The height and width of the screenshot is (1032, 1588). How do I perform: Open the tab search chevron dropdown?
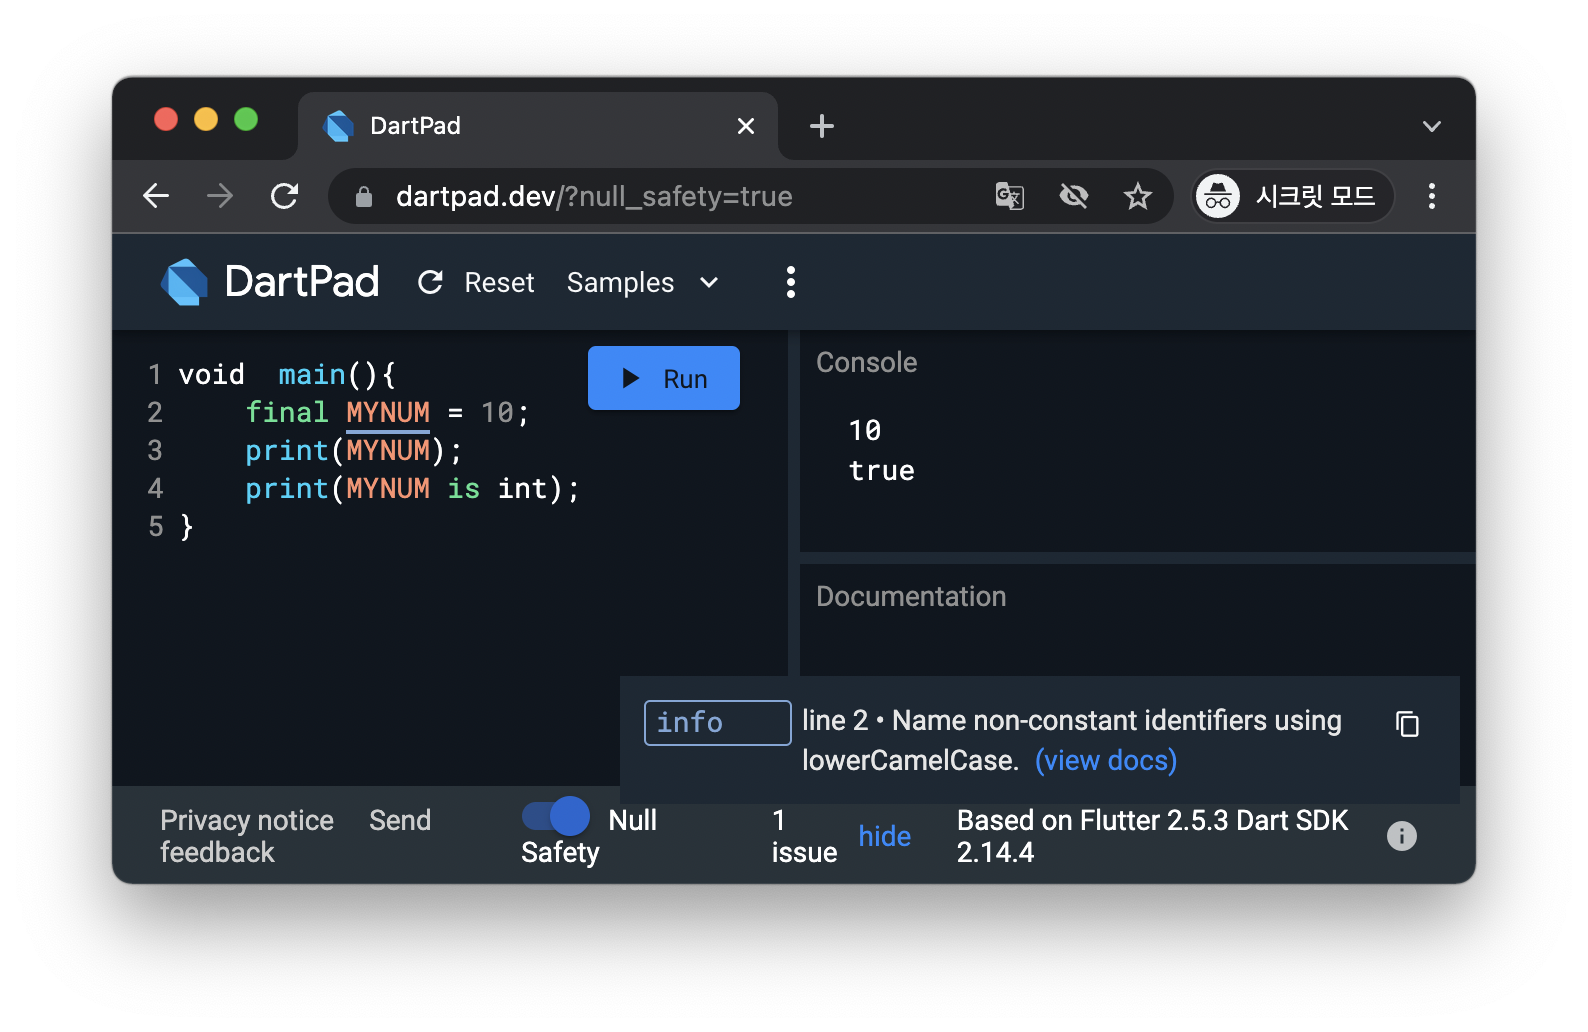[x=1432, y=126]
